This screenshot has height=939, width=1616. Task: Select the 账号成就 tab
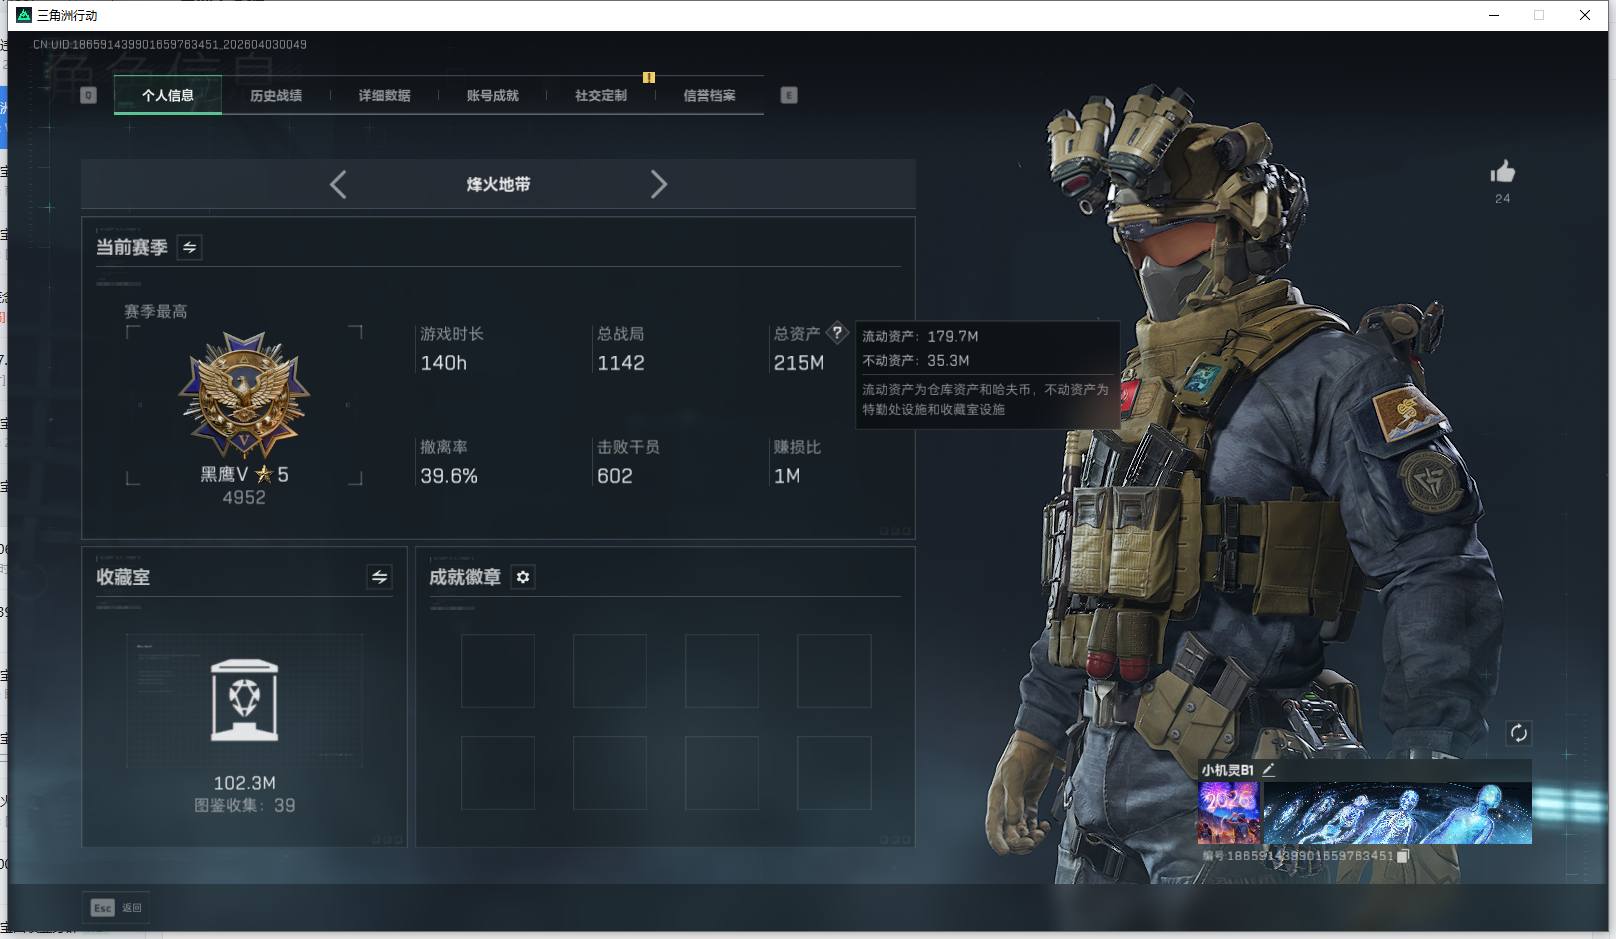pyautogui.click(x=493, y=96)
